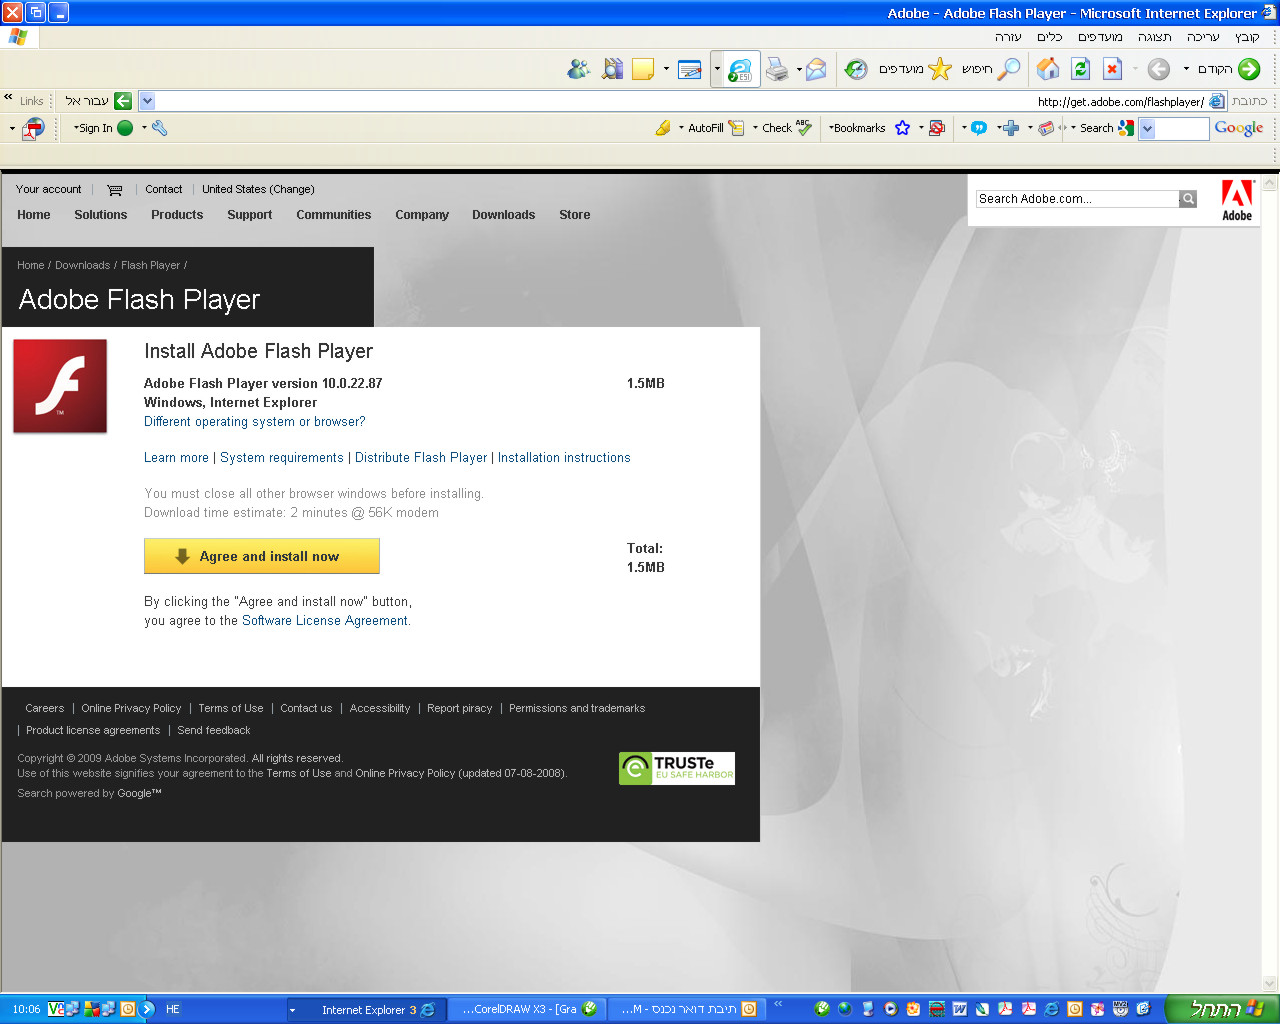Open the Downloads navigation item

point(504,215)
